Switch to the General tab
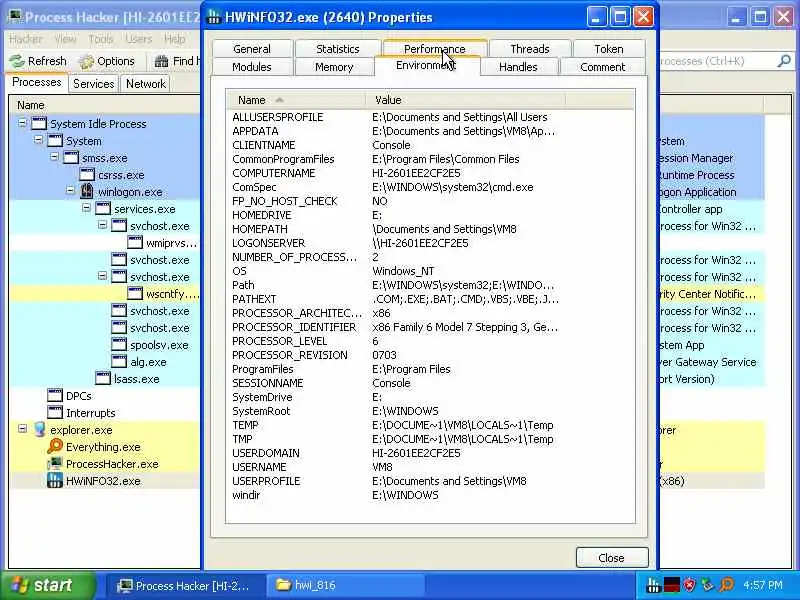 (x=252, y=49)
